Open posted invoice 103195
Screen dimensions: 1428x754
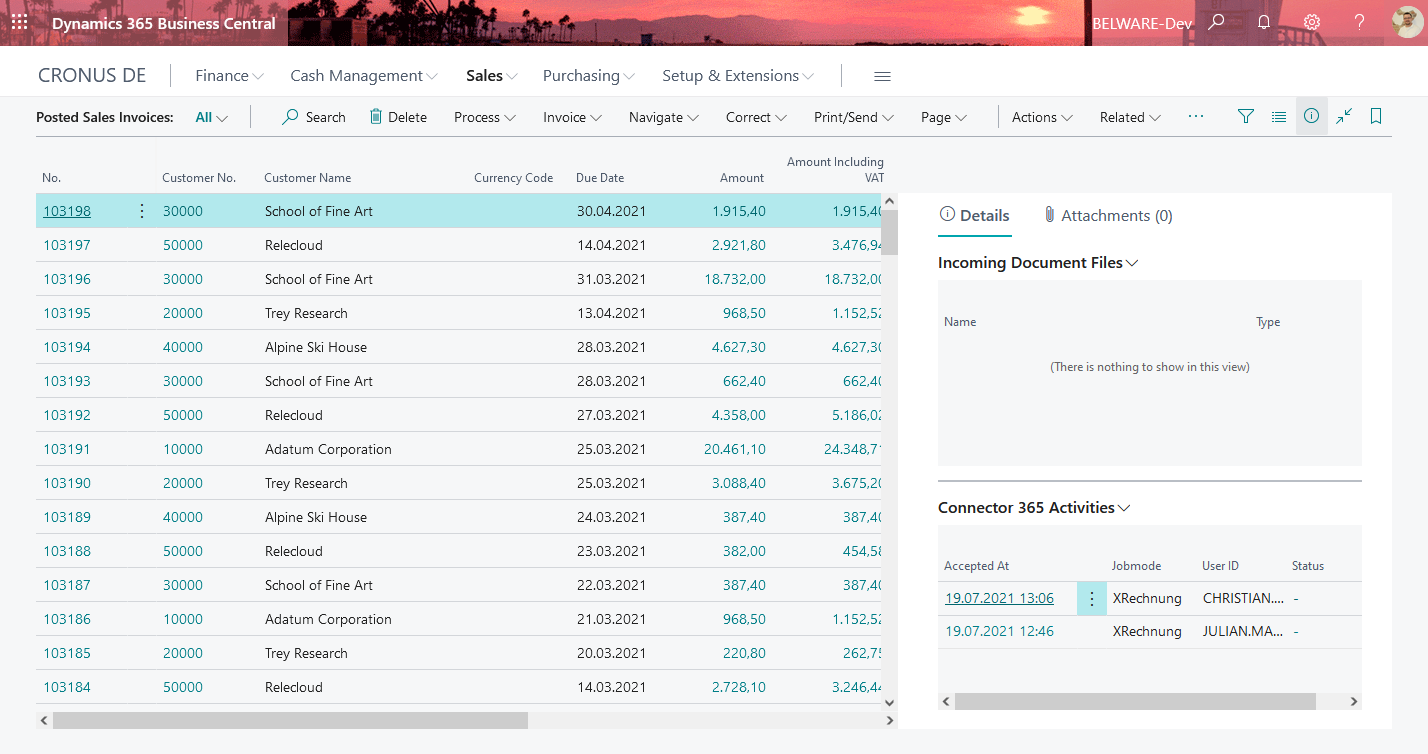(67, 313)
